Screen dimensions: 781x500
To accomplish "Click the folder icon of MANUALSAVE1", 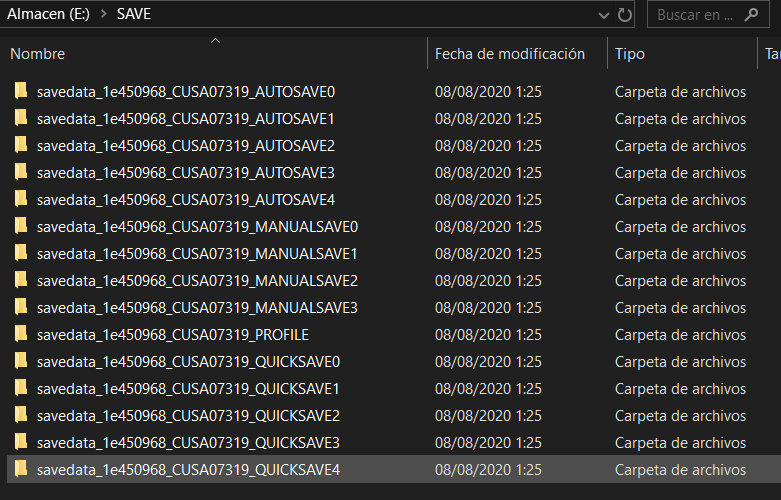I will pyautogui.click(x=21, y=253).
